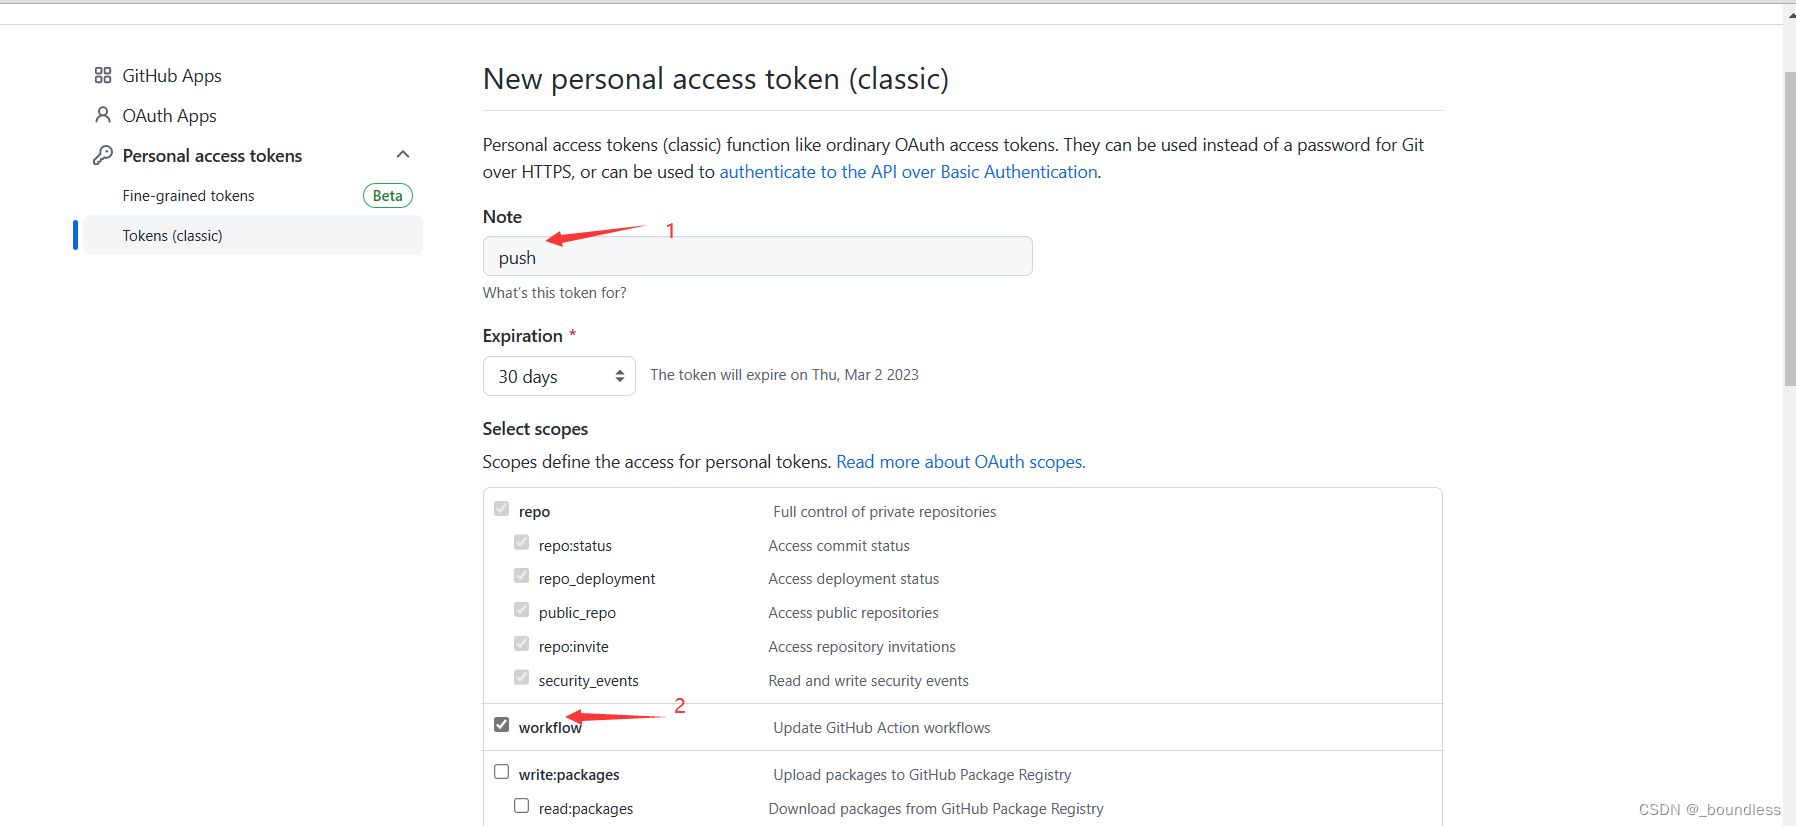Switch to Fine-grained tokens in sidebar
The height and width of the screenshot is (826, 1796).
coord(188,195)
